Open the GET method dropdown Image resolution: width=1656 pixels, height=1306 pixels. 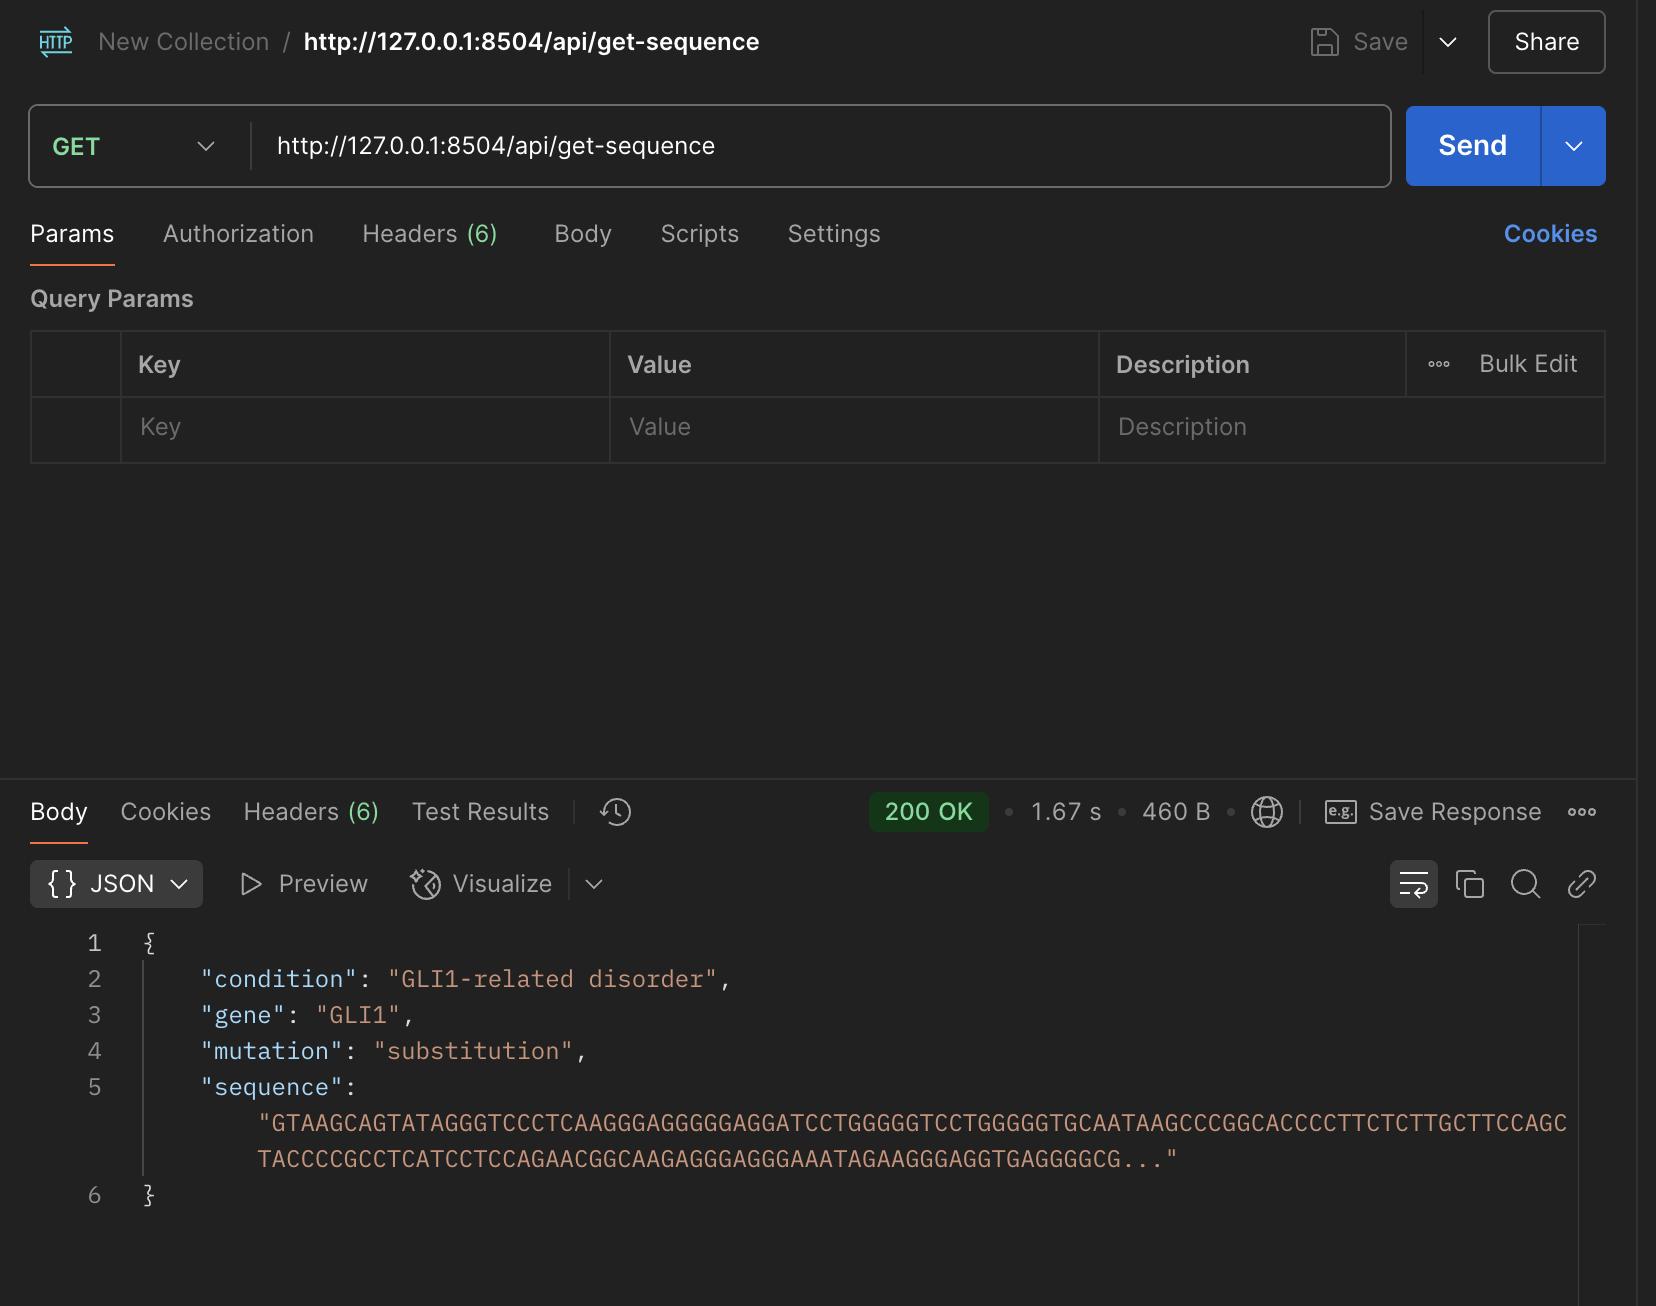point(135,146)
